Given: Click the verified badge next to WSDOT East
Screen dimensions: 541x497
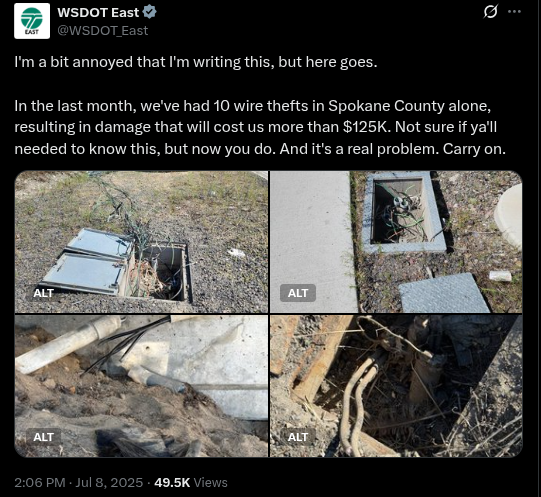Looking at the screenshot, I should pyautogui.click(x=150, y=12).
